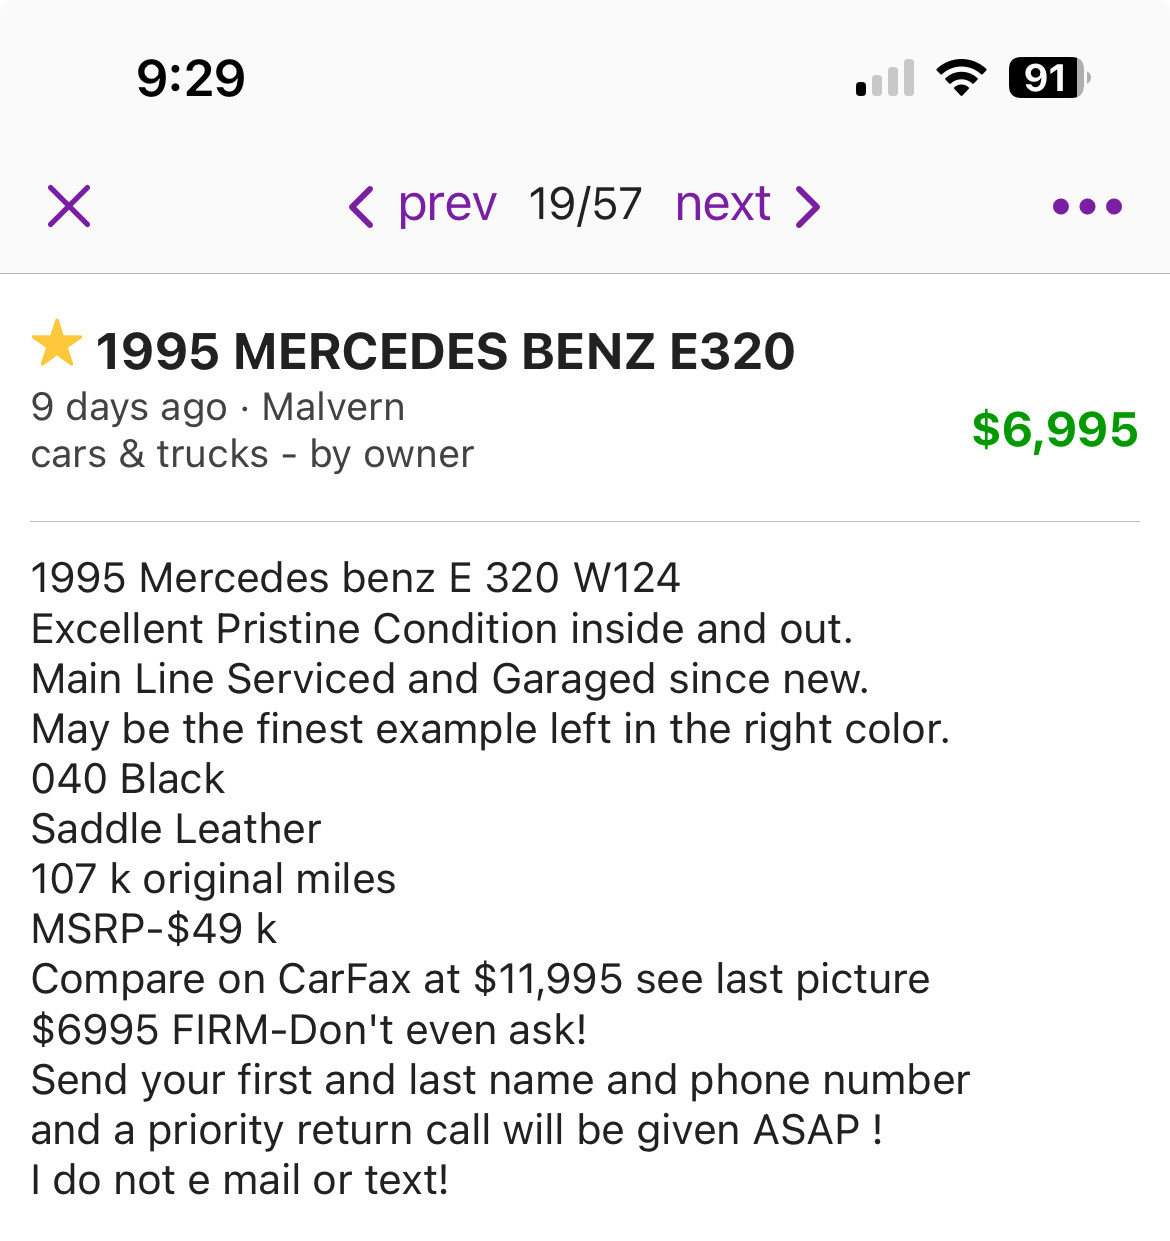Toggle the yellow favorite star

click(x=57, y=344)
